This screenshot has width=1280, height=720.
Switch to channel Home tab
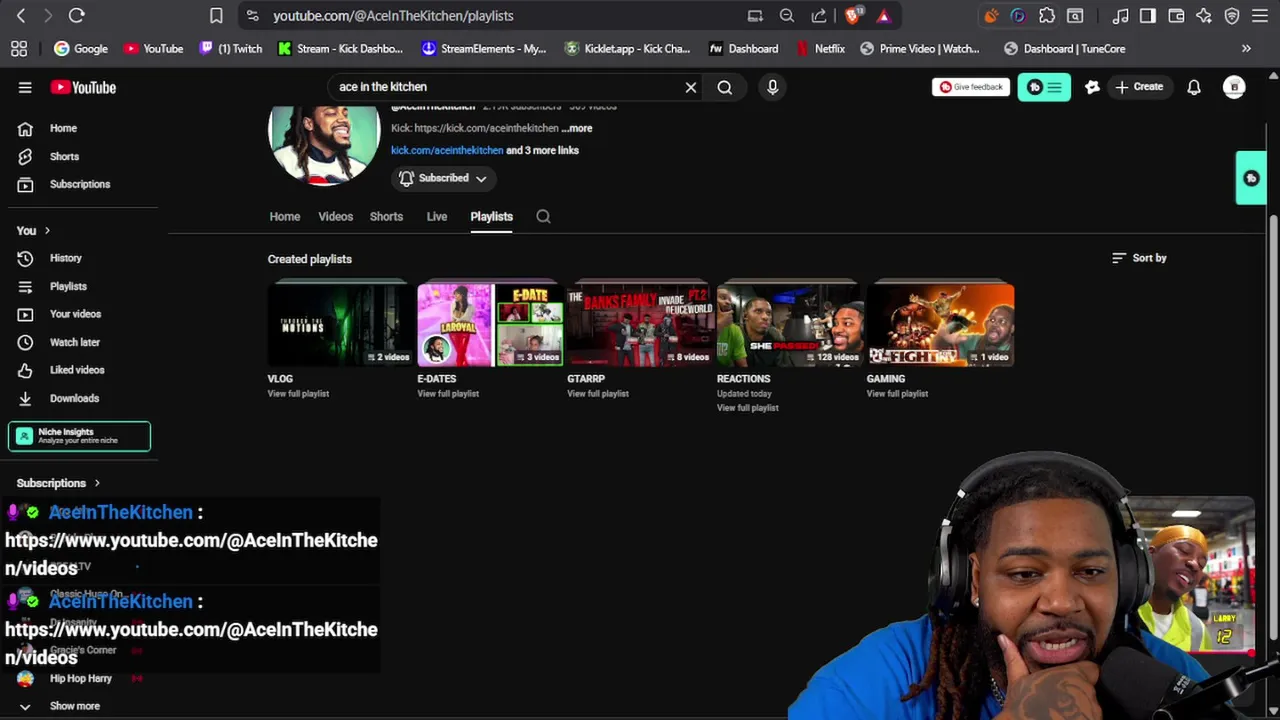(x=284, y=216)
